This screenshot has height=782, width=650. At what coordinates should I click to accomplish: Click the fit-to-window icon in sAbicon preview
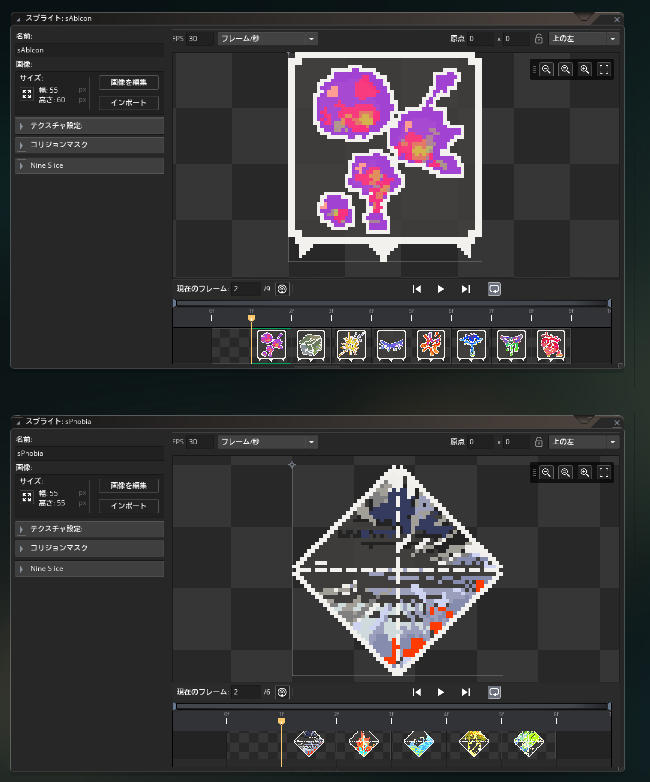coord(603,69)
